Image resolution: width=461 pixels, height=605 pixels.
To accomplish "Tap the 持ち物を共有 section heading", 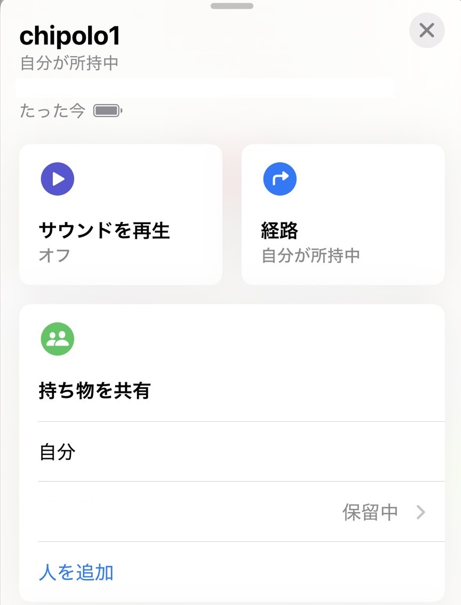I will point(95,390).
